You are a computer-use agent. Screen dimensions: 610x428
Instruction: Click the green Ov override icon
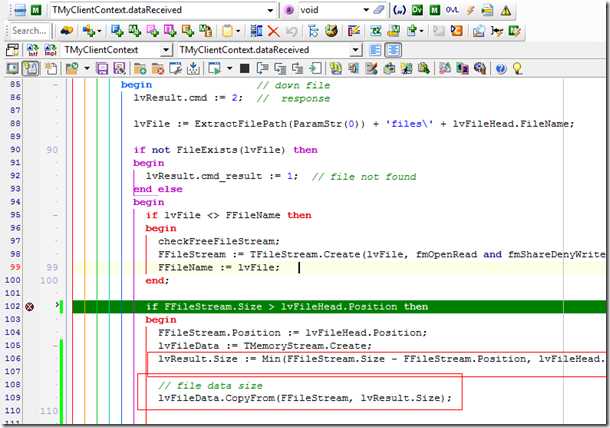(x=417, y=10)
